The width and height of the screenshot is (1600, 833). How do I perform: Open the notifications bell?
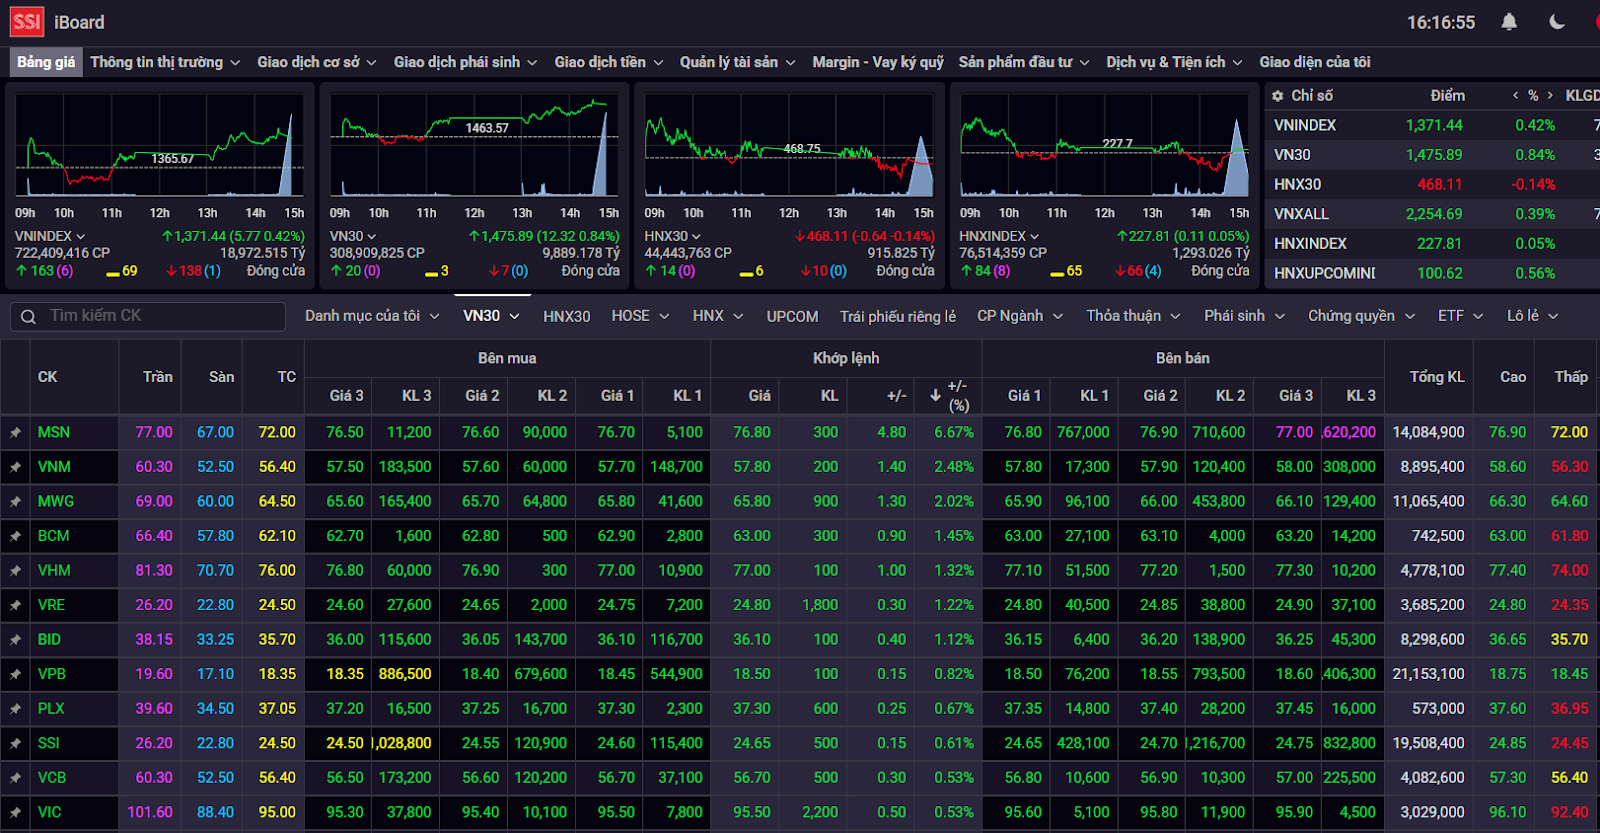coord(1509,22)
